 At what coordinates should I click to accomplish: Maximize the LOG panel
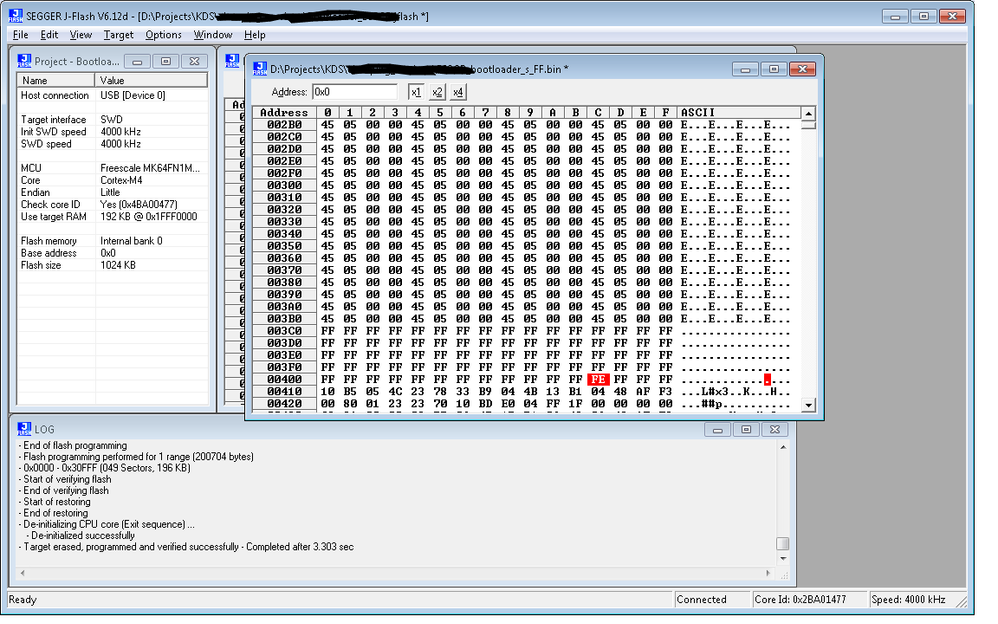pos(746,430)
